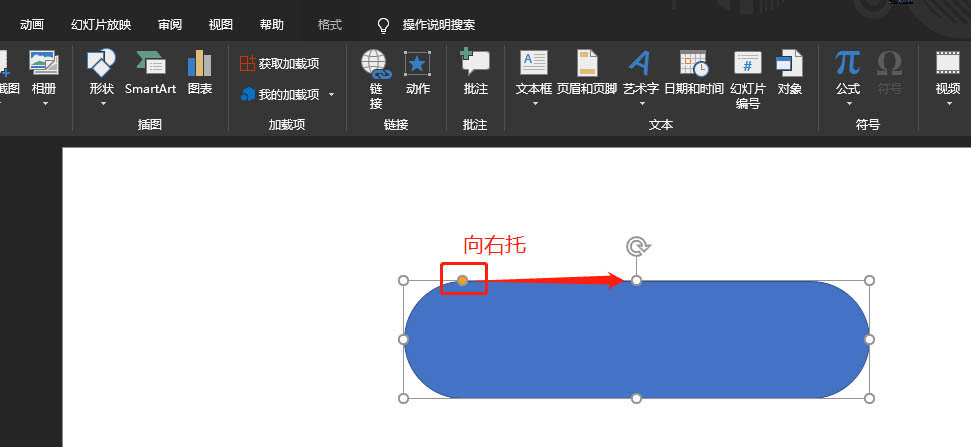Insert a 图表 chart
This screenshot has width=971, height=447.
tap(199, 72)
